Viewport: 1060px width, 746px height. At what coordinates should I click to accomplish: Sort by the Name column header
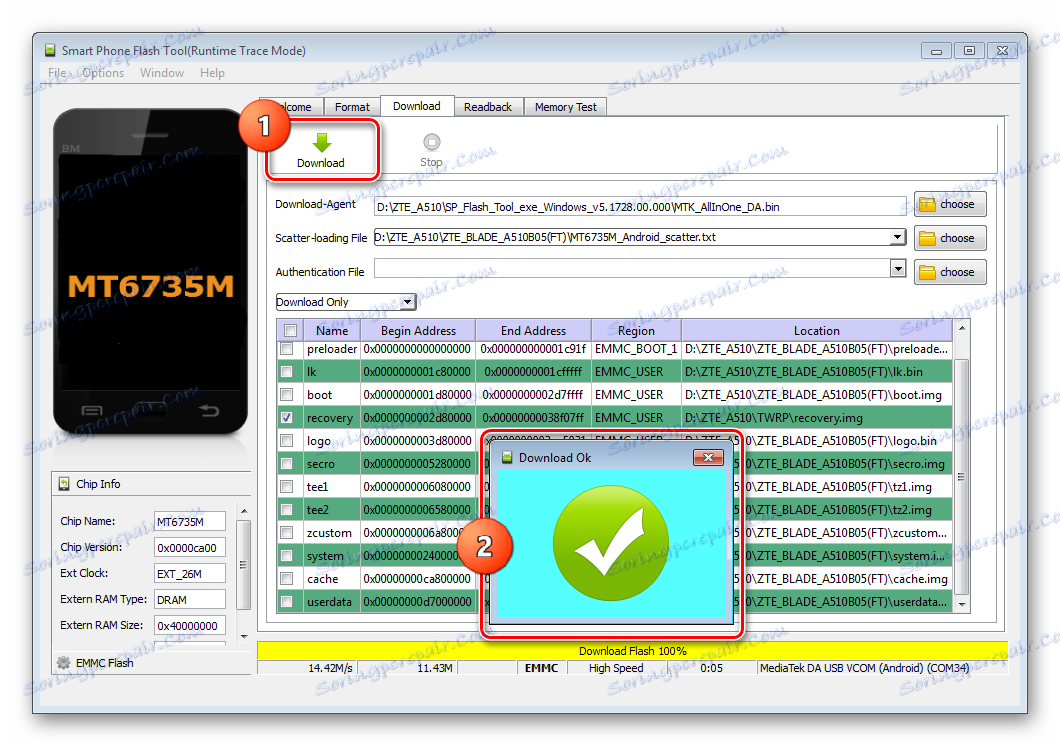332,330
